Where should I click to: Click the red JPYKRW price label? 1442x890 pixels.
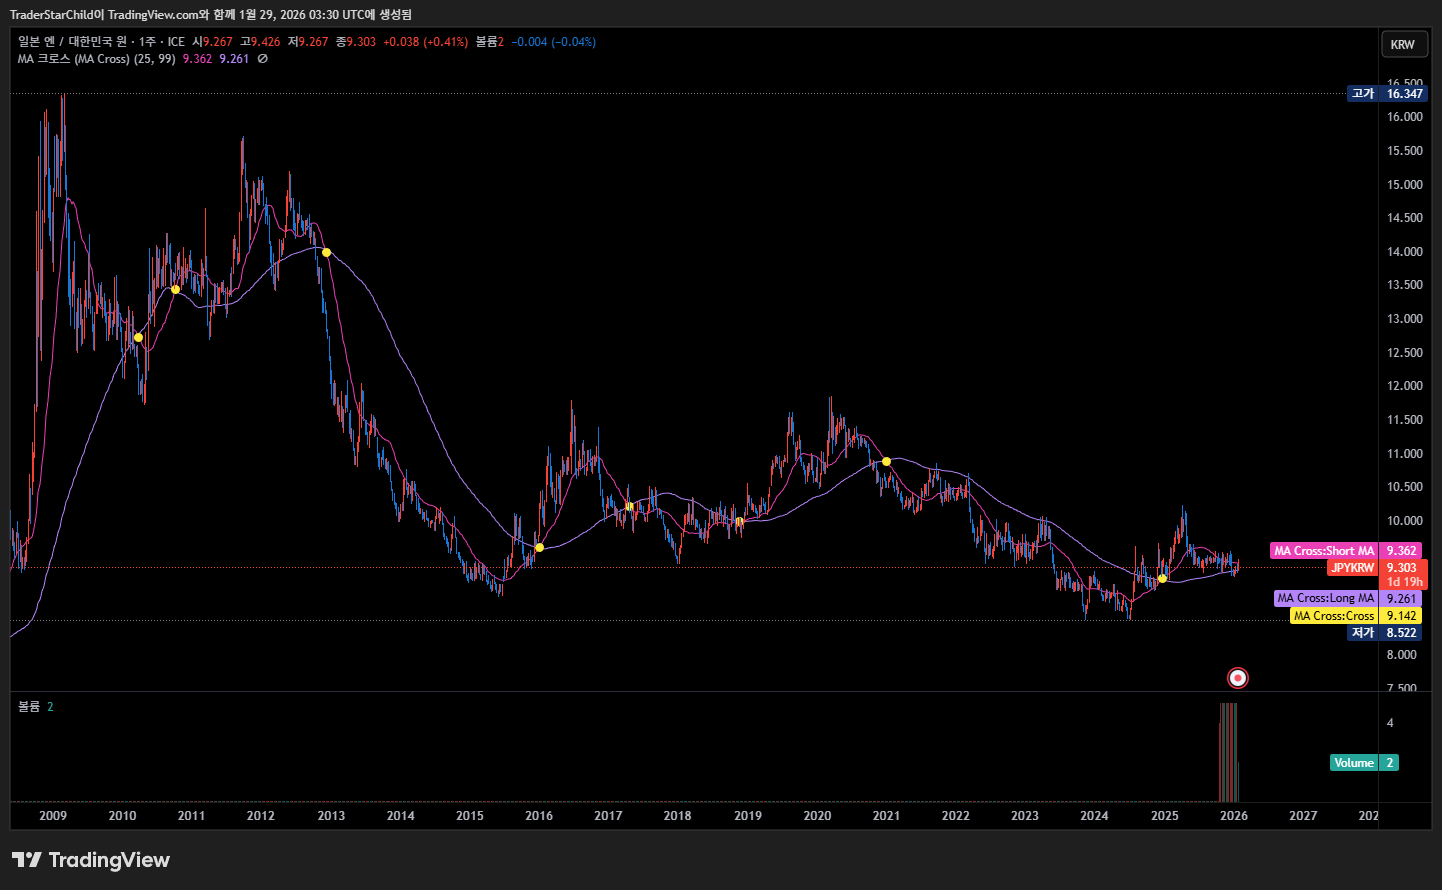click(x=1352, y=568)
